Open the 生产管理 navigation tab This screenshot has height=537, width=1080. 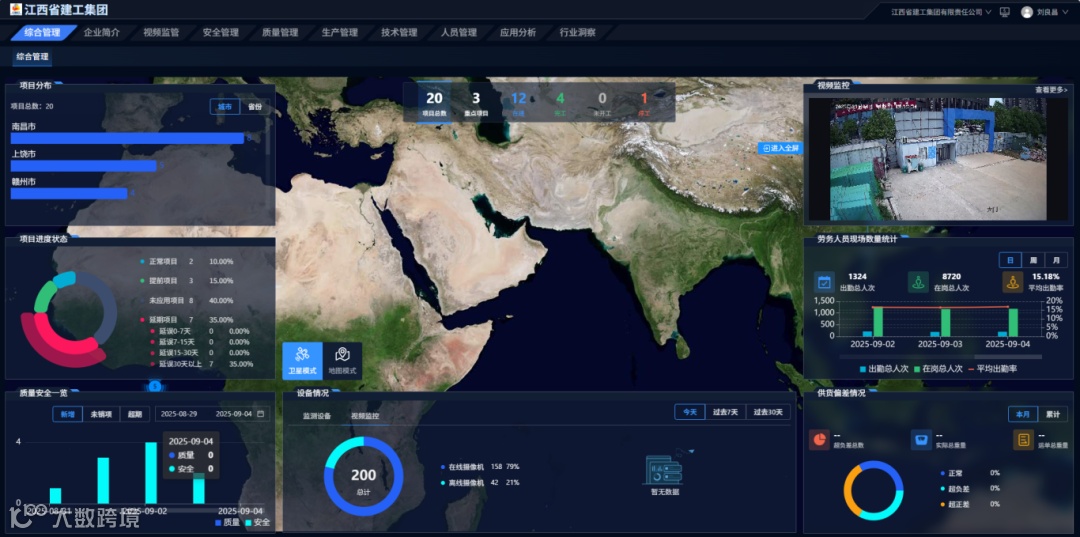pyautogui.click(x=340, y=32)
